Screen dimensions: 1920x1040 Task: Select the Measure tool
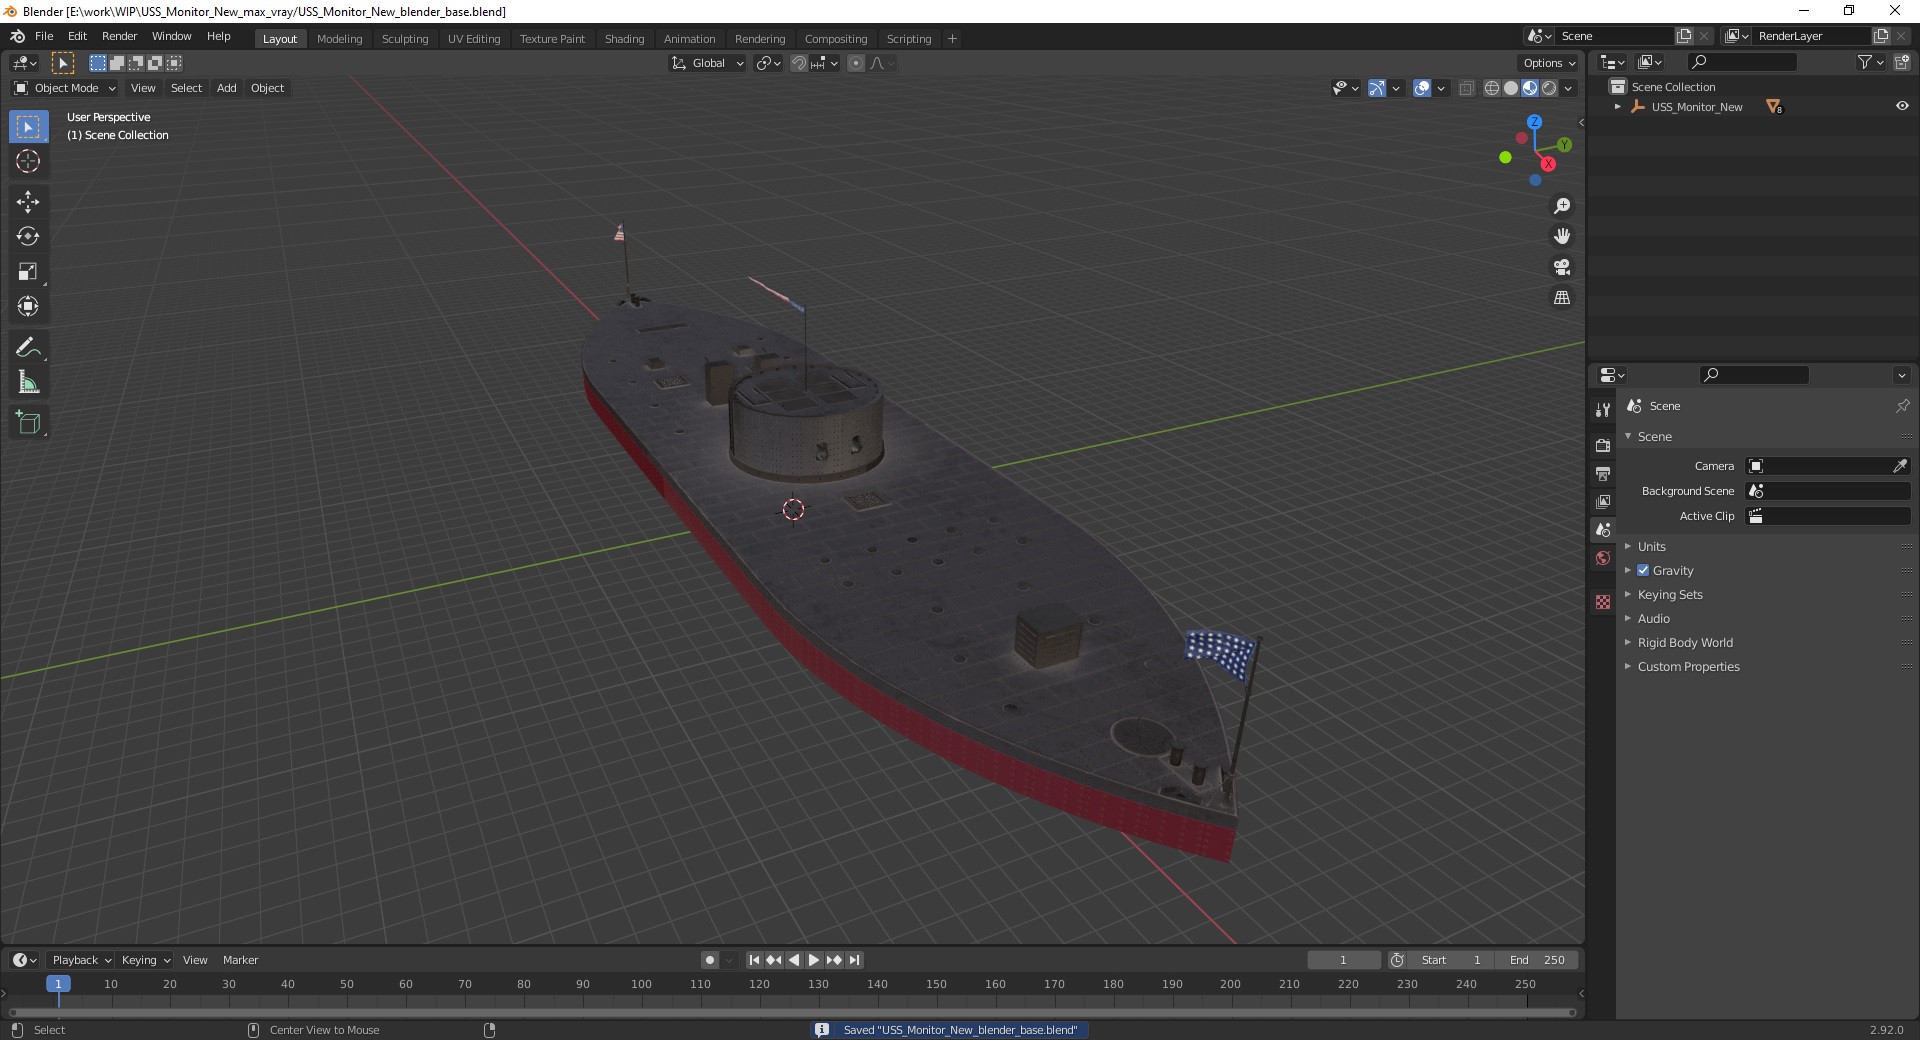coord(28,383)
